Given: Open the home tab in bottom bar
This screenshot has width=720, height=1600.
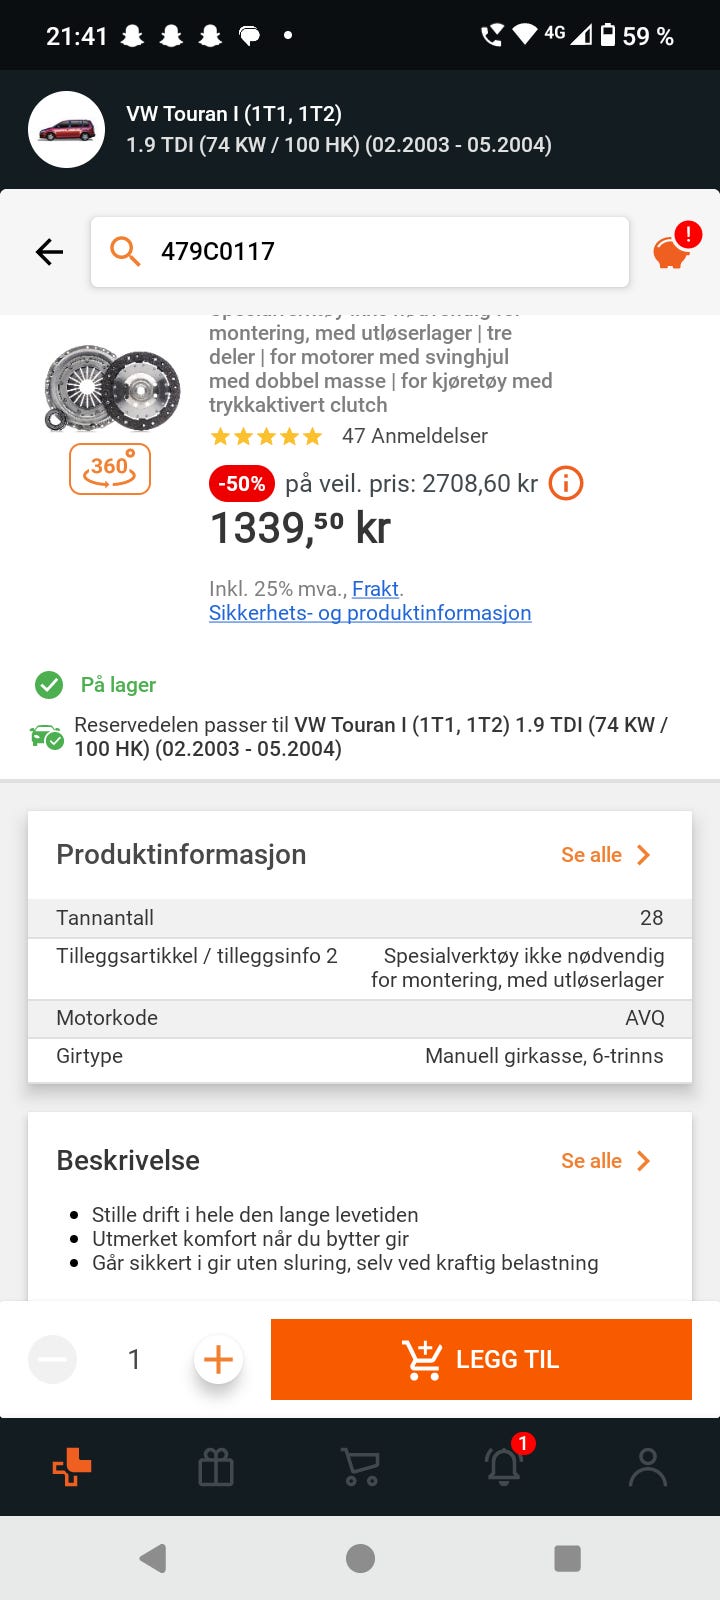Looking at the screenshot, I should pyautogui.click(x=72, y=1467).
